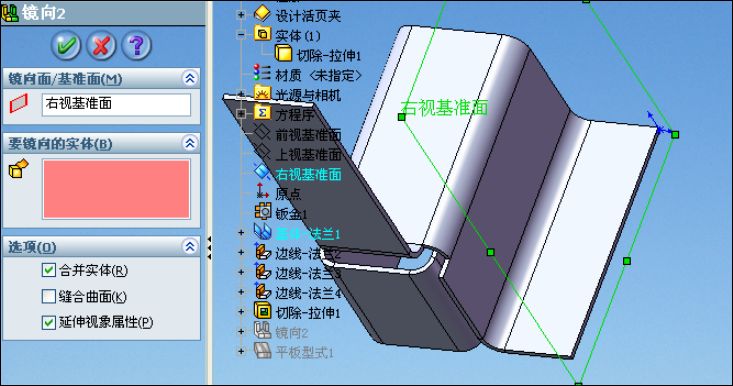Collapse 选项 section chevron
733x386 pixels.
(190, 246)
